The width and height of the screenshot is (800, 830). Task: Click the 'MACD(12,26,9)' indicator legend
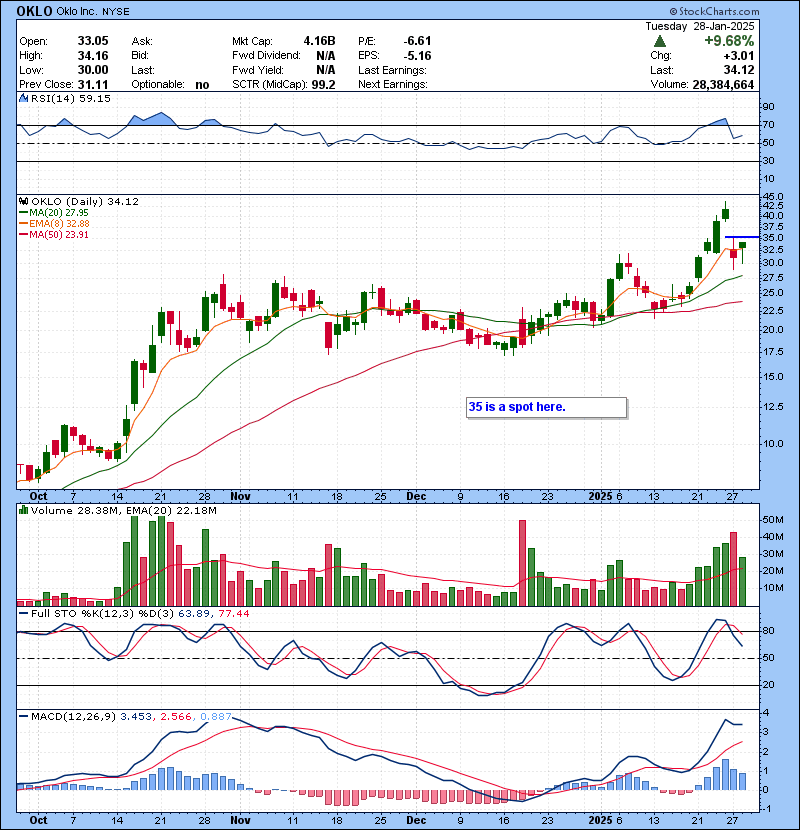[x=73, y=716]
